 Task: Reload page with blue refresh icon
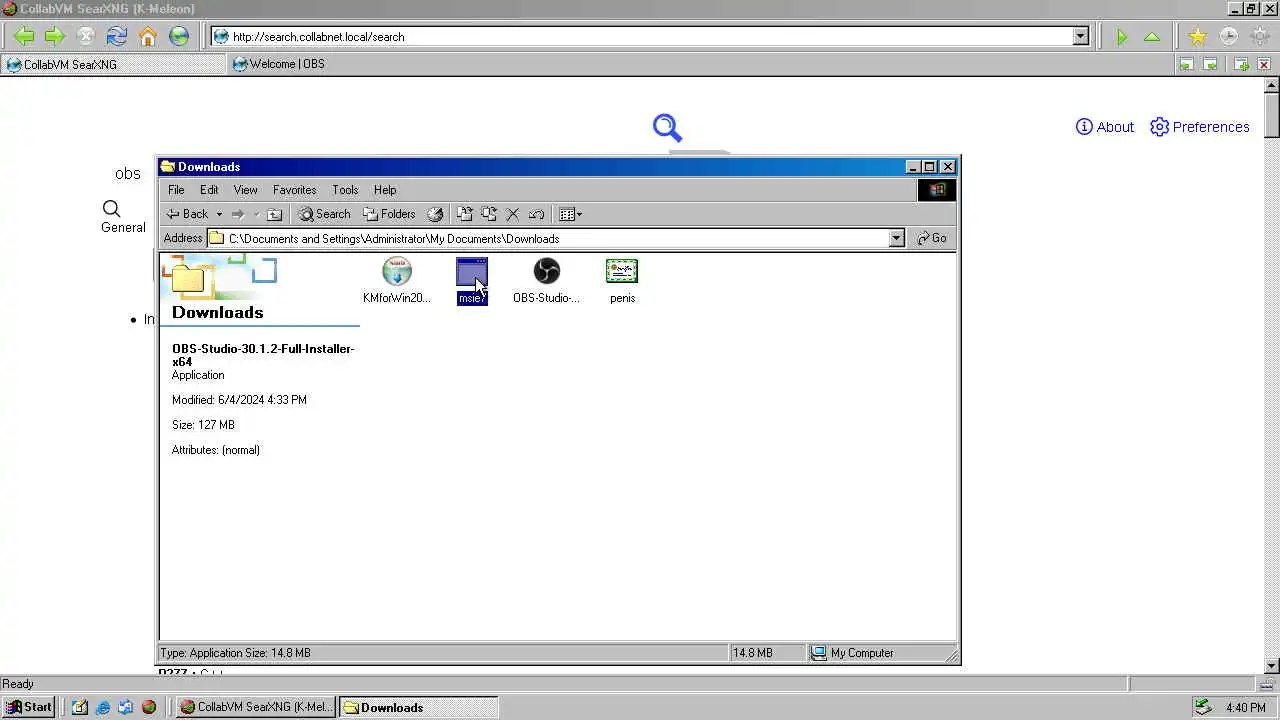click(117, 37)
